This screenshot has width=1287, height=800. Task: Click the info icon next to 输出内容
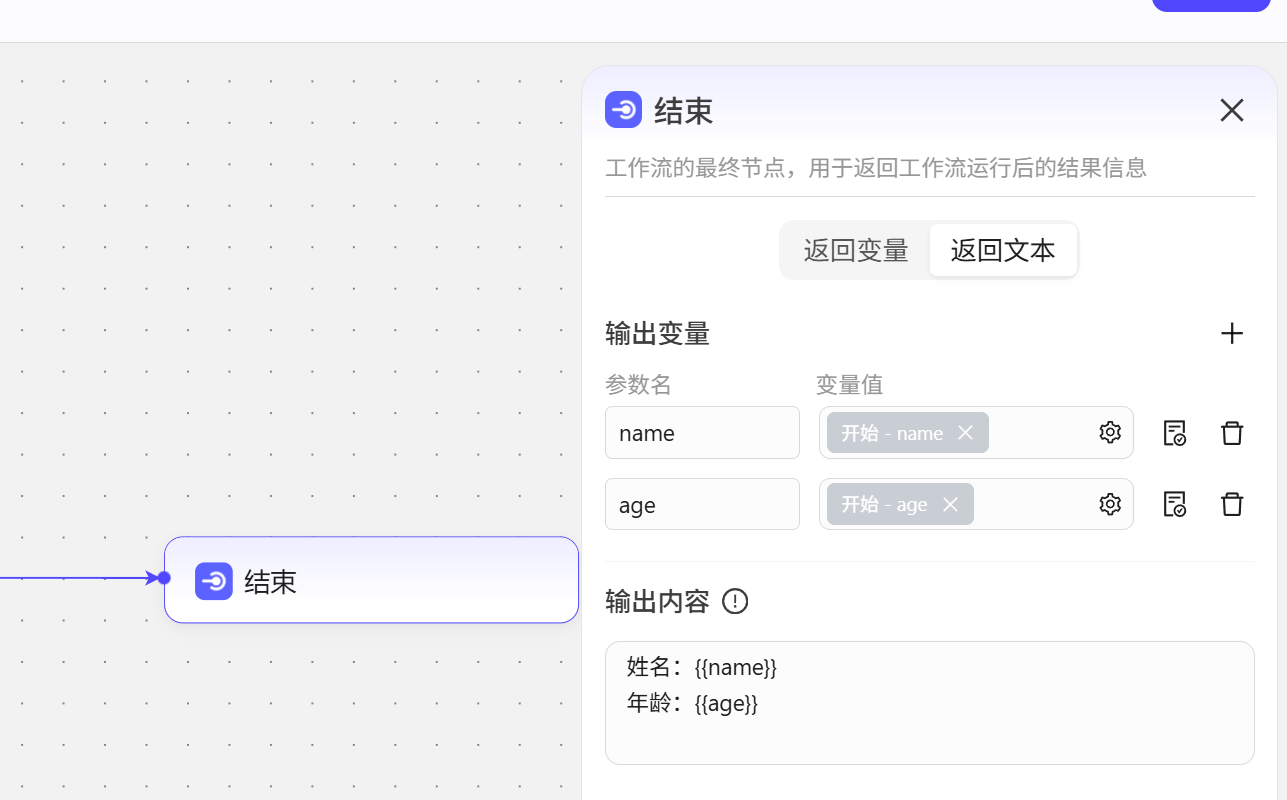(x=735, y=601)
